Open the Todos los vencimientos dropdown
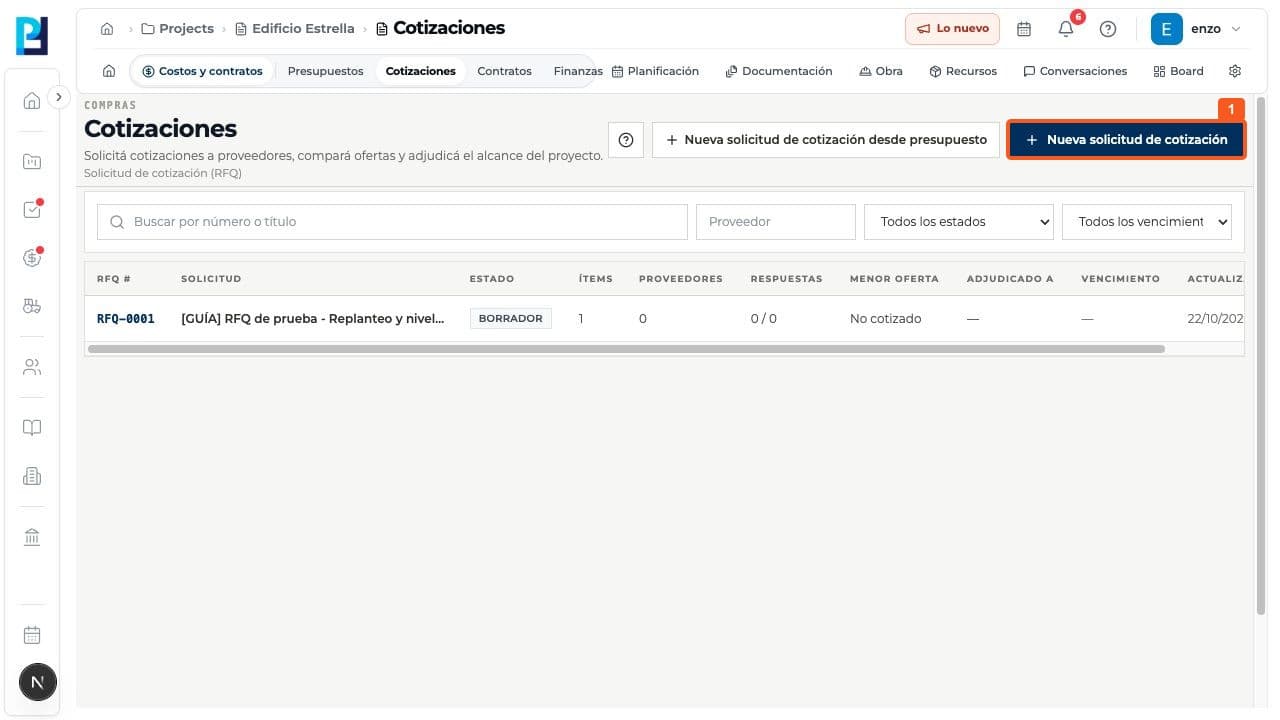 click(1147, 222)
